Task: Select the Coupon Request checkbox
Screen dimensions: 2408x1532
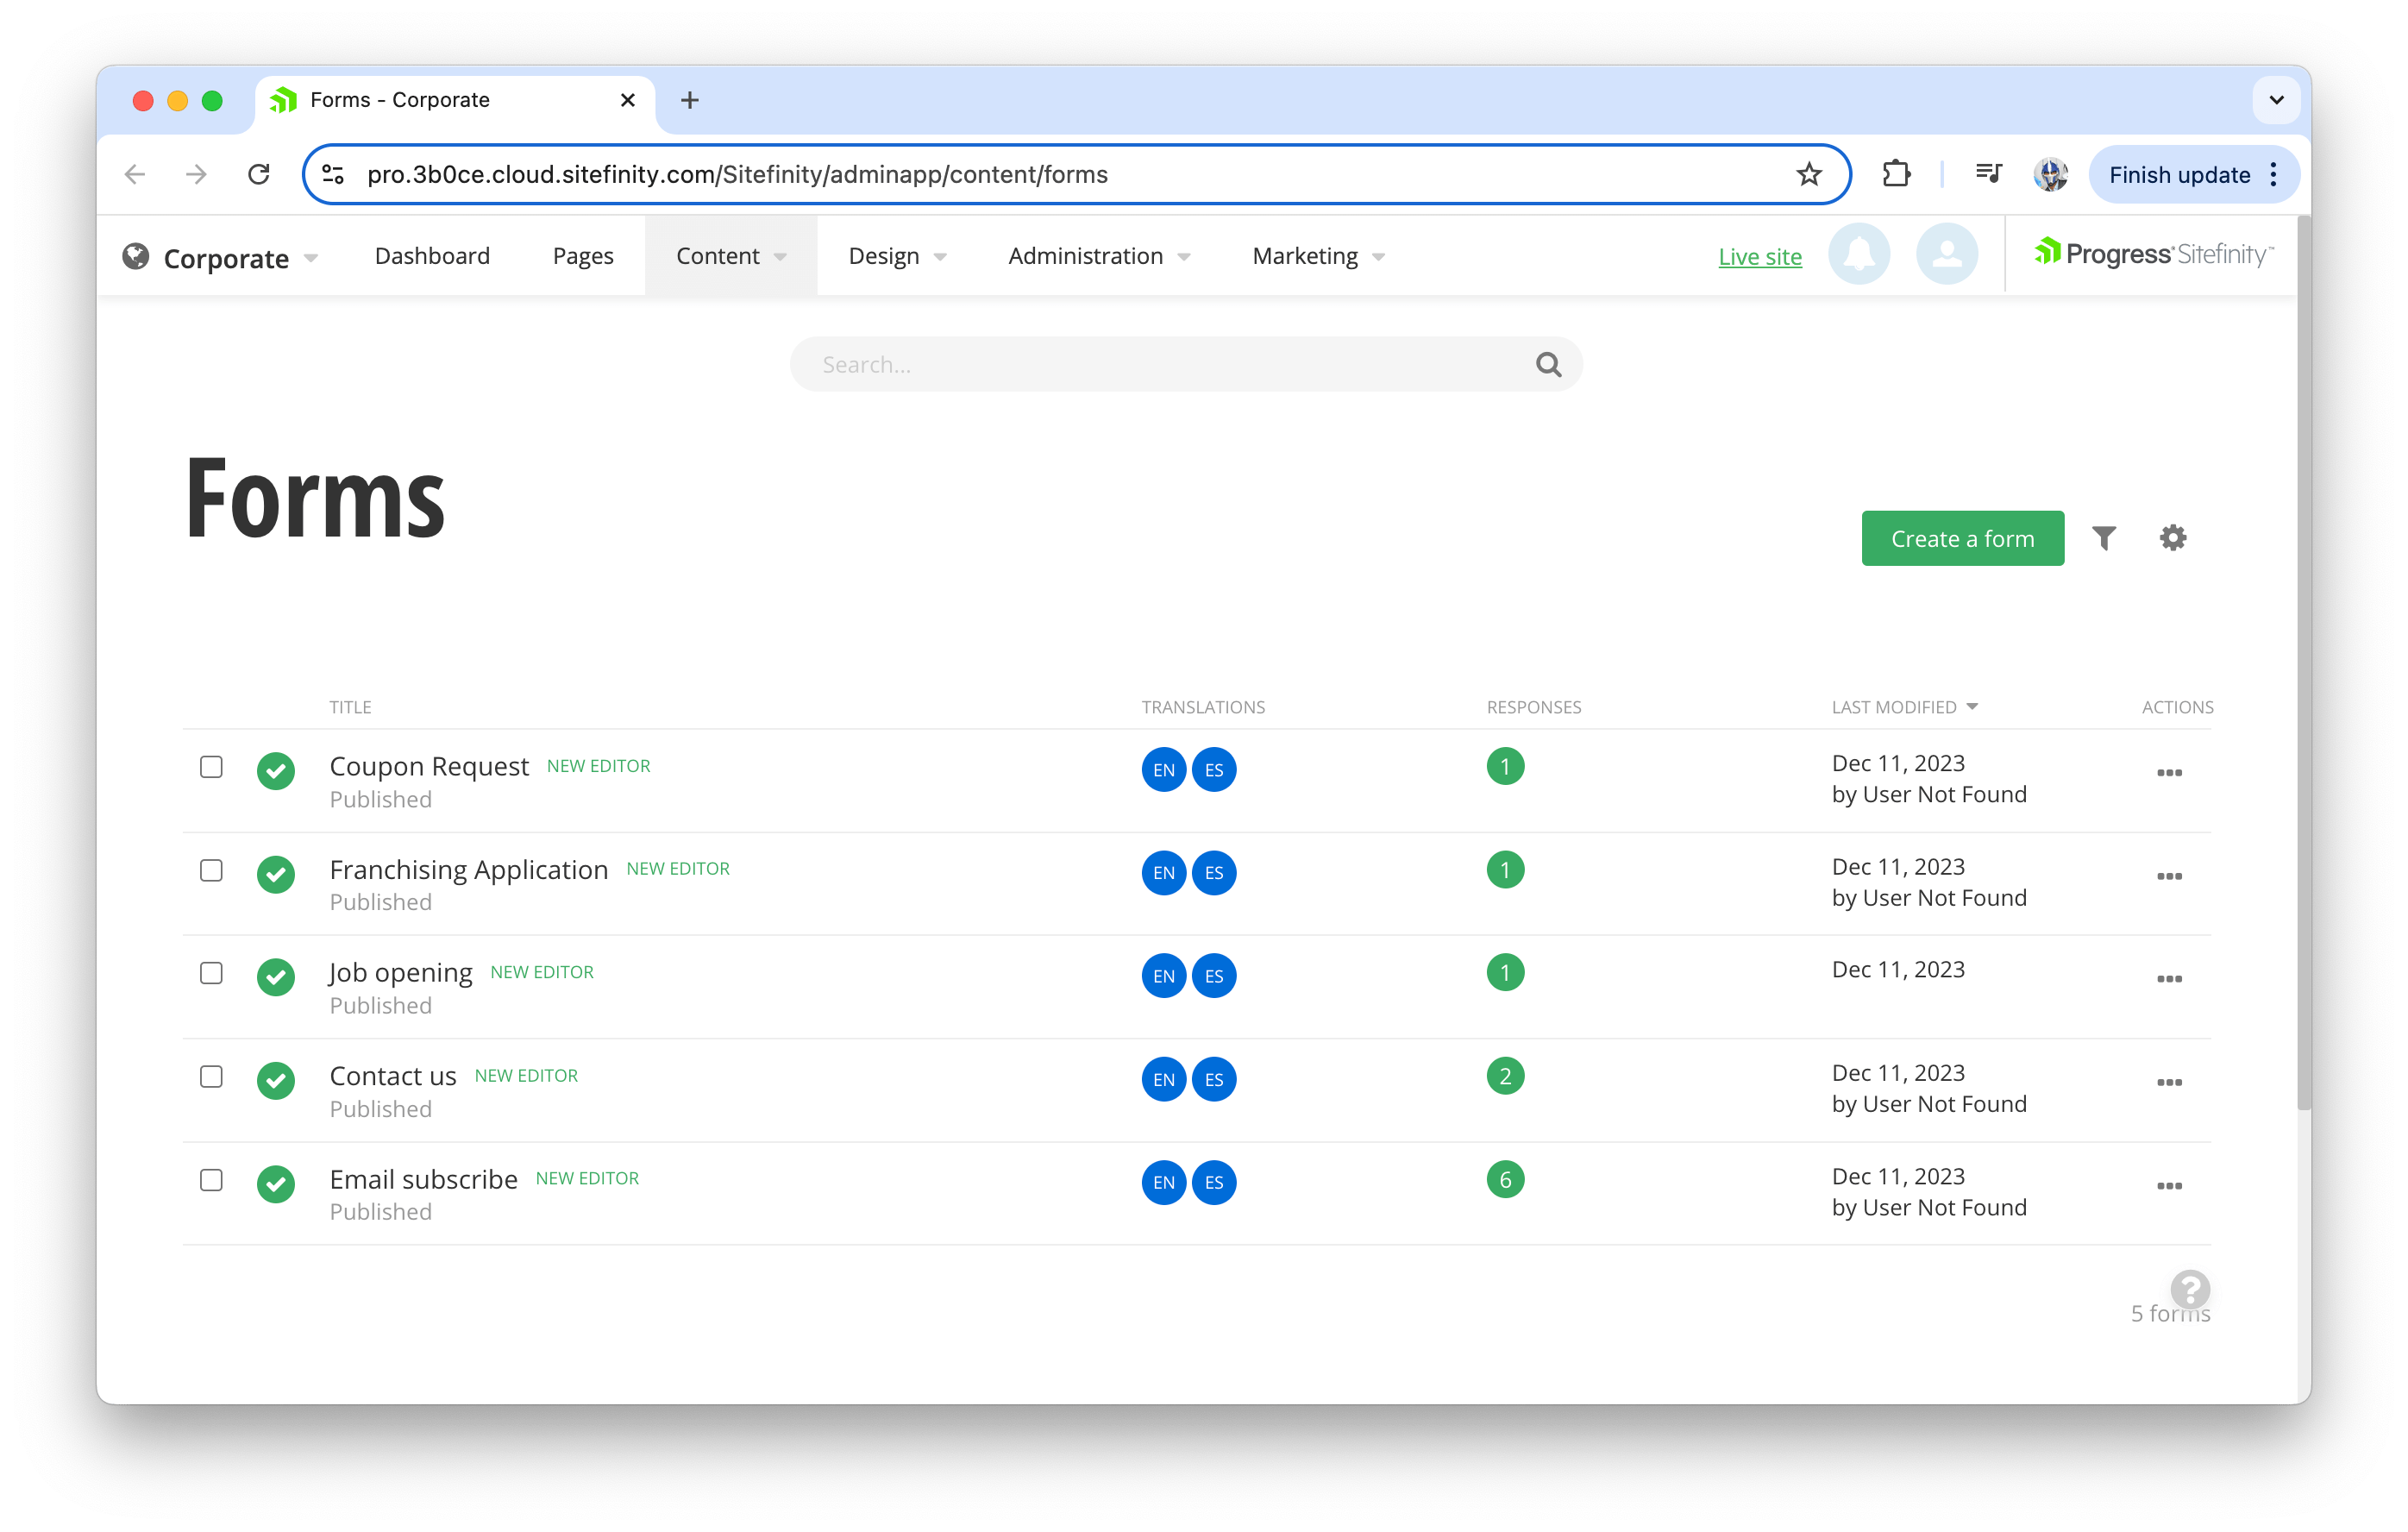Action: [211, 767]
